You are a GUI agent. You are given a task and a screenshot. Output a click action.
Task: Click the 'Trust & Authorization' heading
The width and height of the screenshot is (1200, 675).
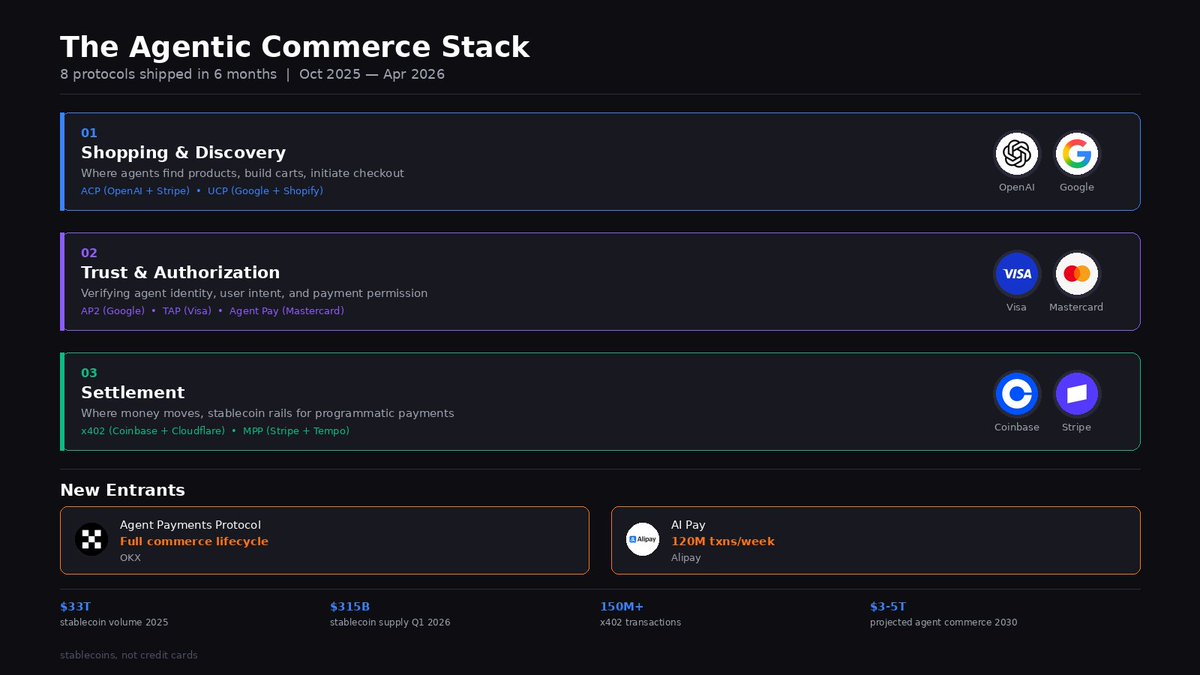[180, 273]
